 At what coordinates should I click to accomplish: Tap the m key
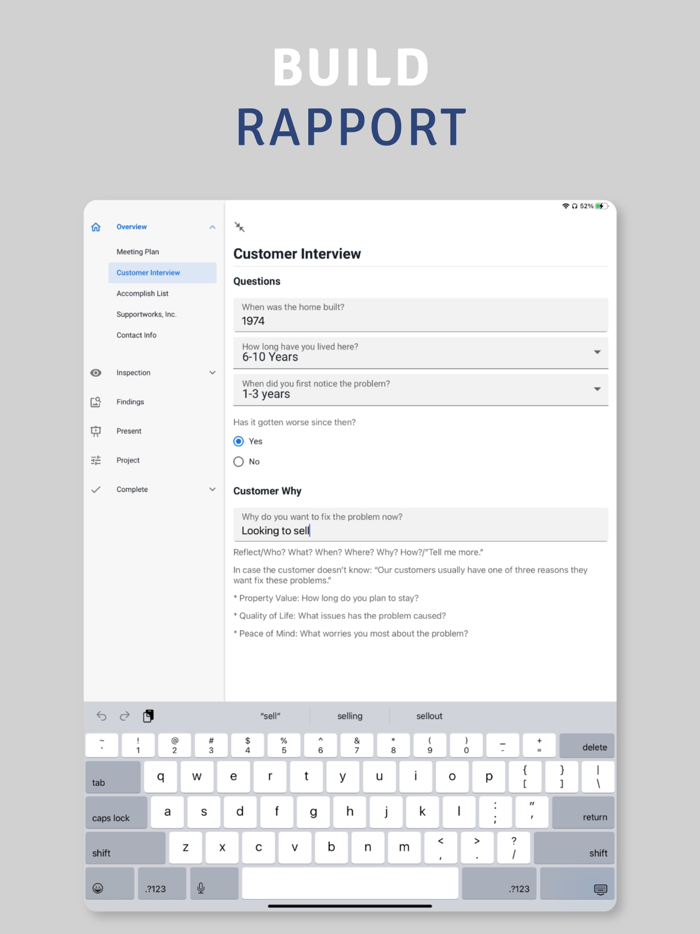[405, 848]
